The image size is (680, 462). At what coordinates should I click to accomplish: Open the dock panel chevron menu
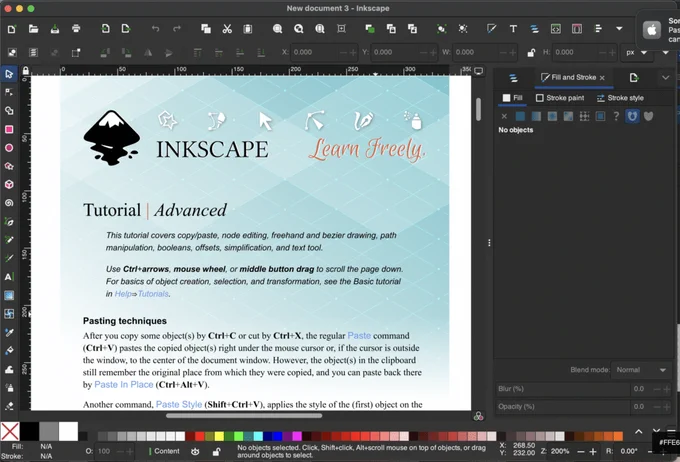point(665,78)
